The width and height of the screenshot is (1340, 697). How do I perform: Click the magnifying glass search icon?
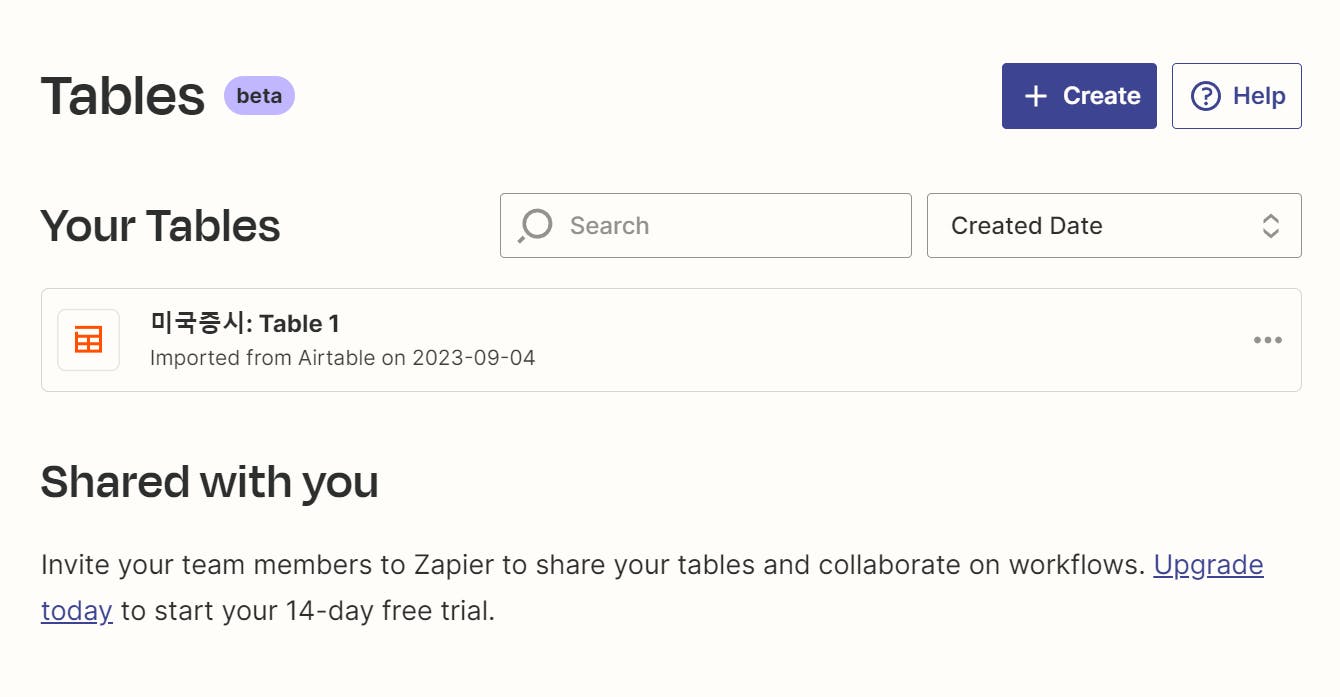click(x=535, y=226)
